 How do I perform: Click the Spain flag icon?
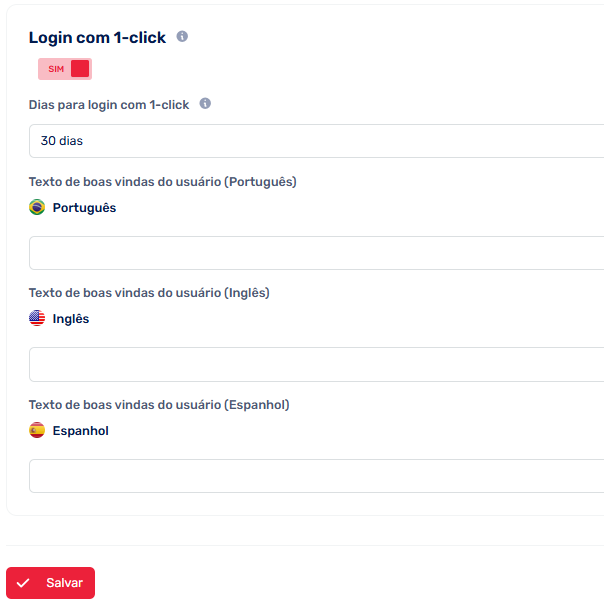point(37,430)
